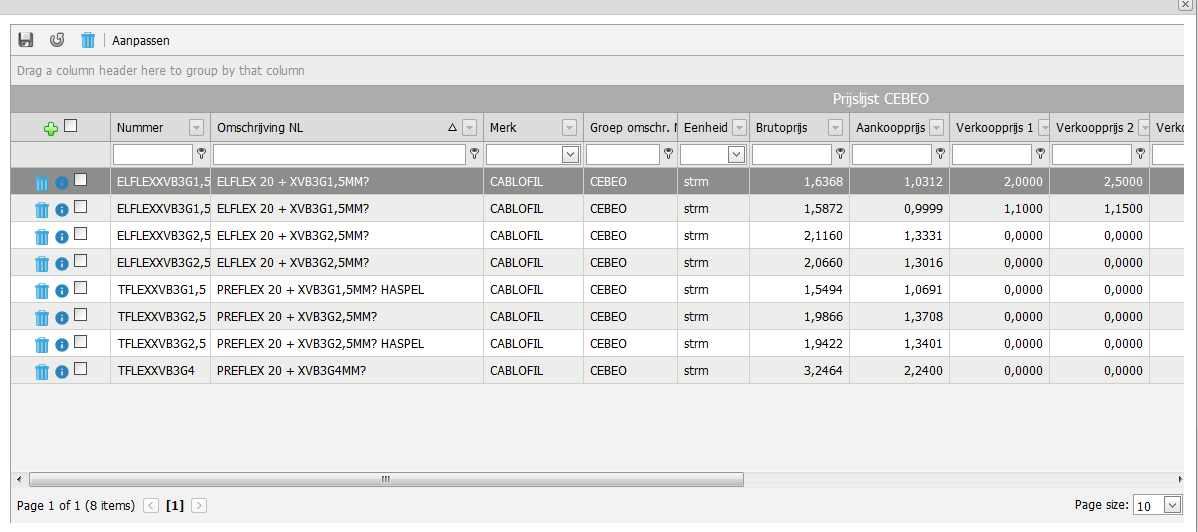Image resolution: width=1198 pixels, height=532 pixels.
Task: Show info for row with Brutoprijs 1,6368
Action: (62, 183)
